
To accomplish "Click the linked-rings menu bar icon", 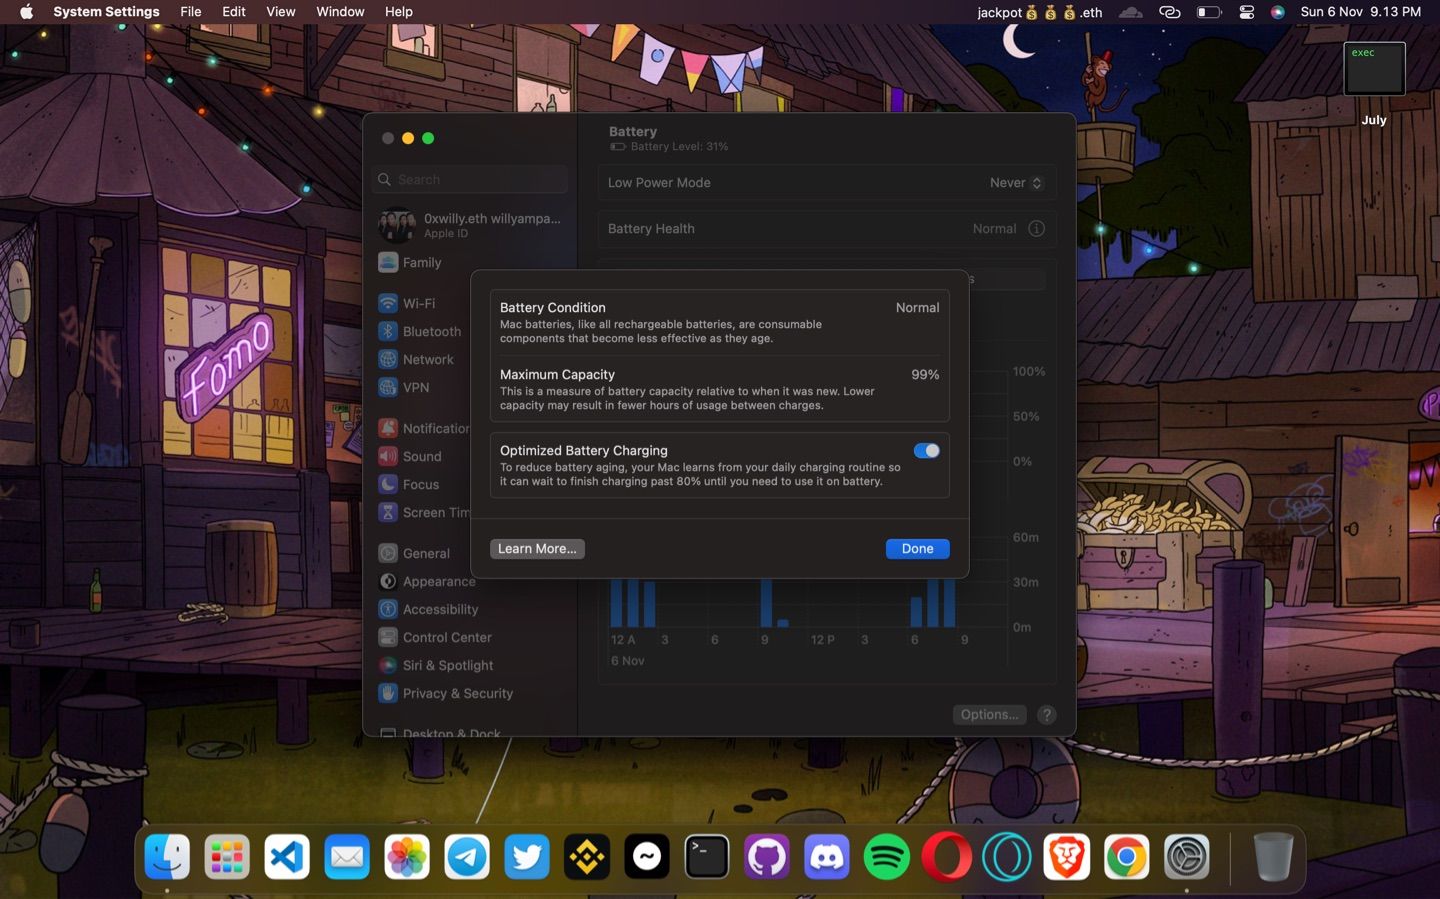I will (x=1169, y=12).
